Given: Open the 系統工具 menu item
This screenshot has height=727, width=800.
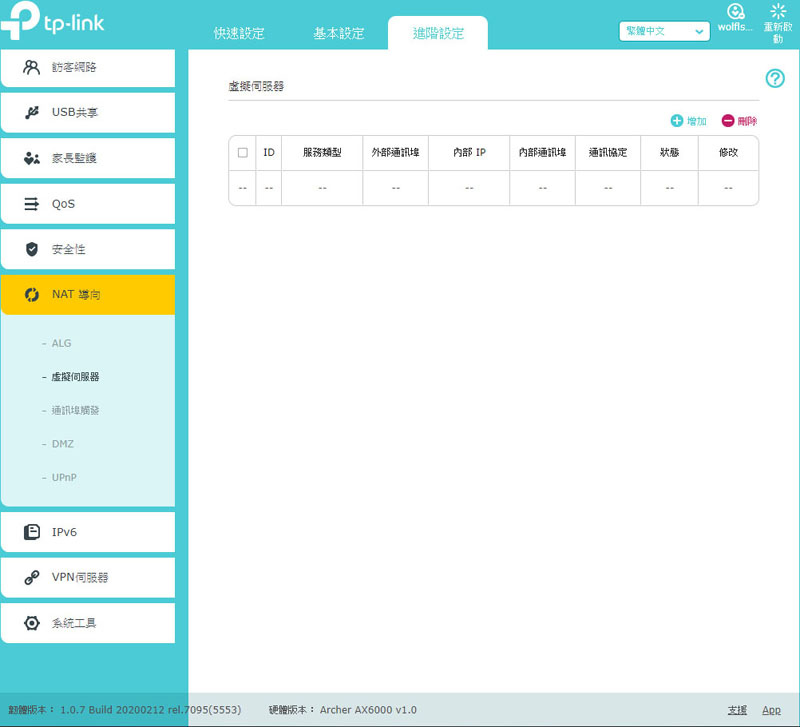Looking at the screenshot, I should pyautogui.click(x=88, y=623).
